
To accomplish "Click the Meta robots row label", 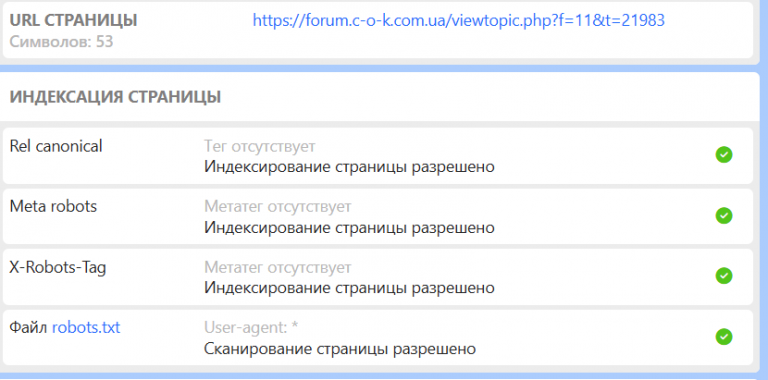I will tap(53, 206).
